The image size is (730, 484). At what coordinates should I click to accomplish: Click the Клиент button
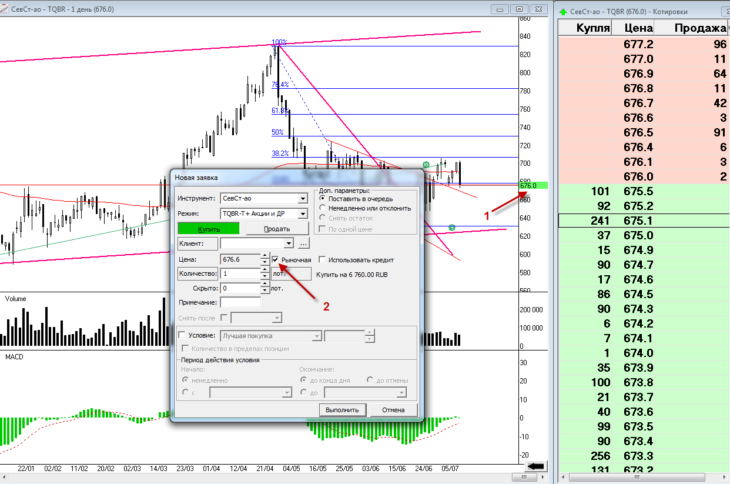click(x=197, y=243)
